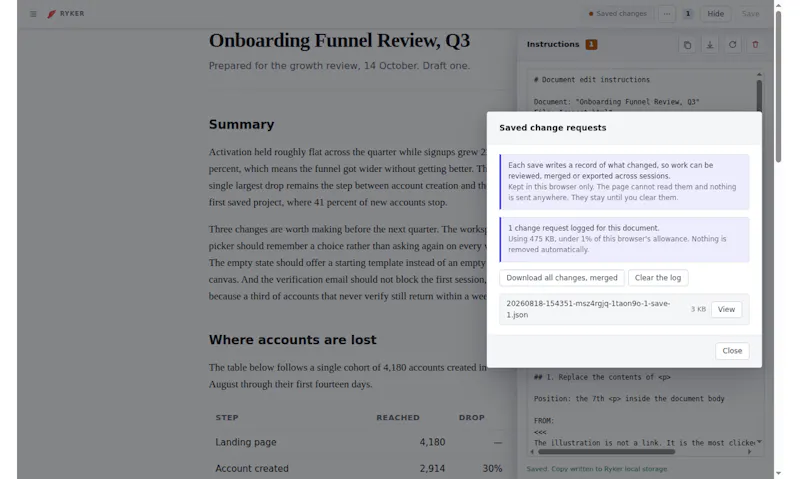Click the Instructions panel heading

(553, 44)
